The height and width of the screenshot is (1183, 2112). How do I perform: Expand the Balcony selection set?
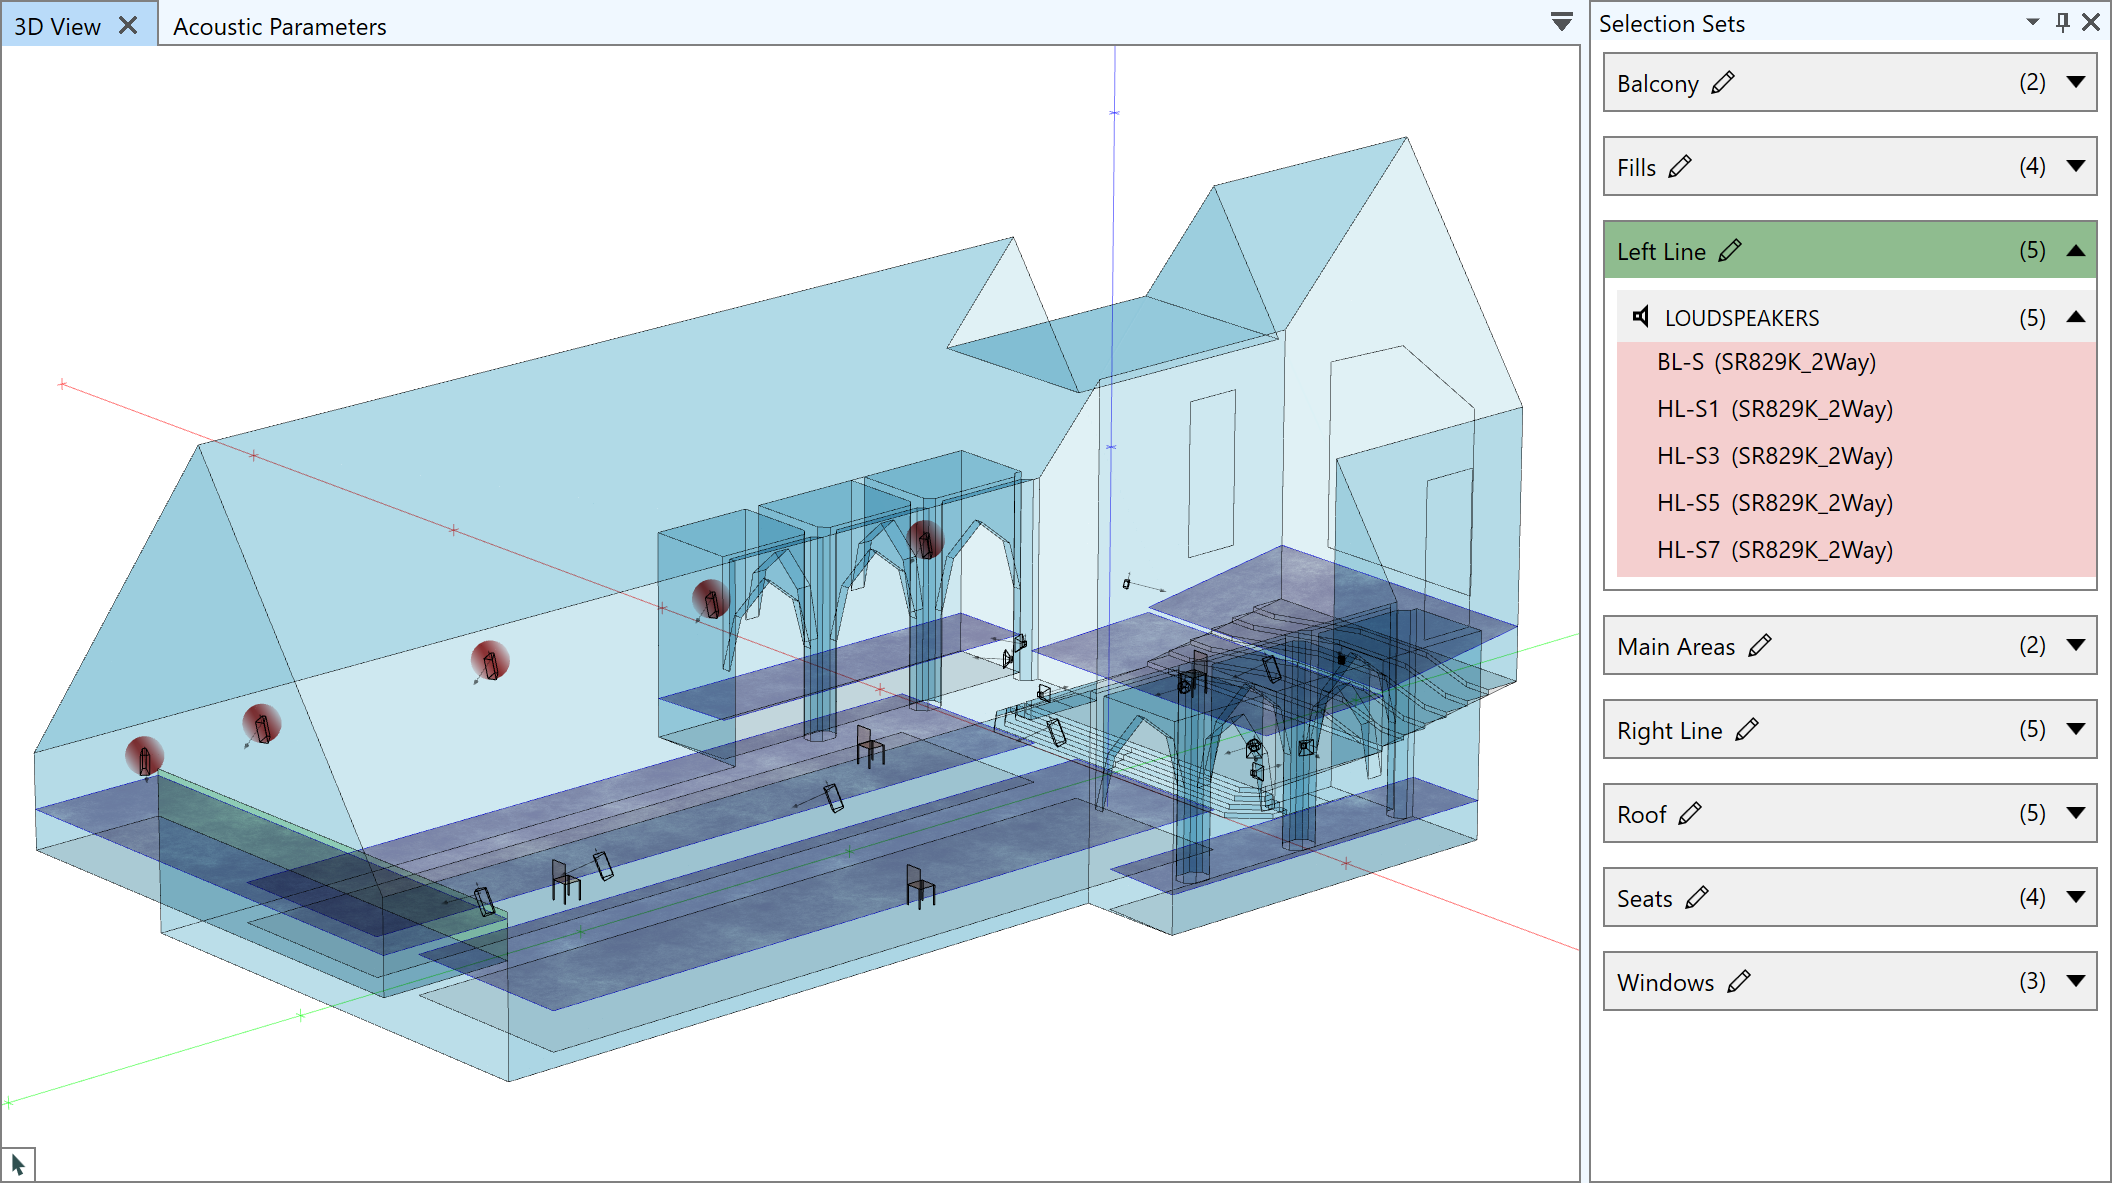pos(2076,82)
